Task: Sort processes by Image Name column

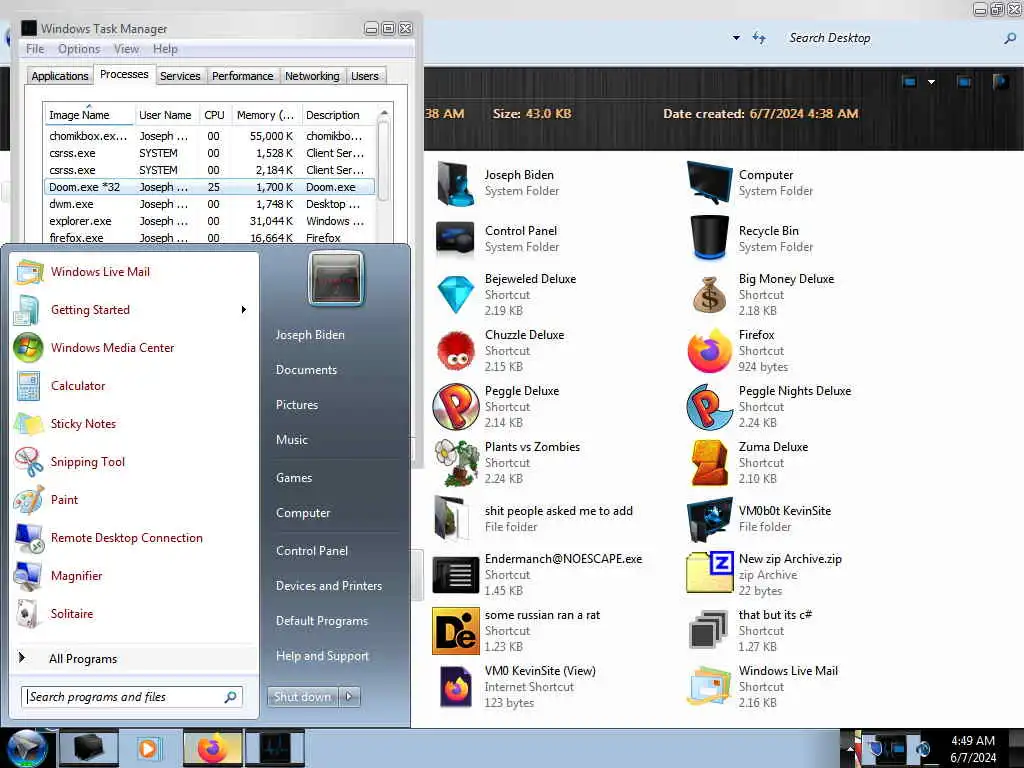Action: [x=89, y=114]
